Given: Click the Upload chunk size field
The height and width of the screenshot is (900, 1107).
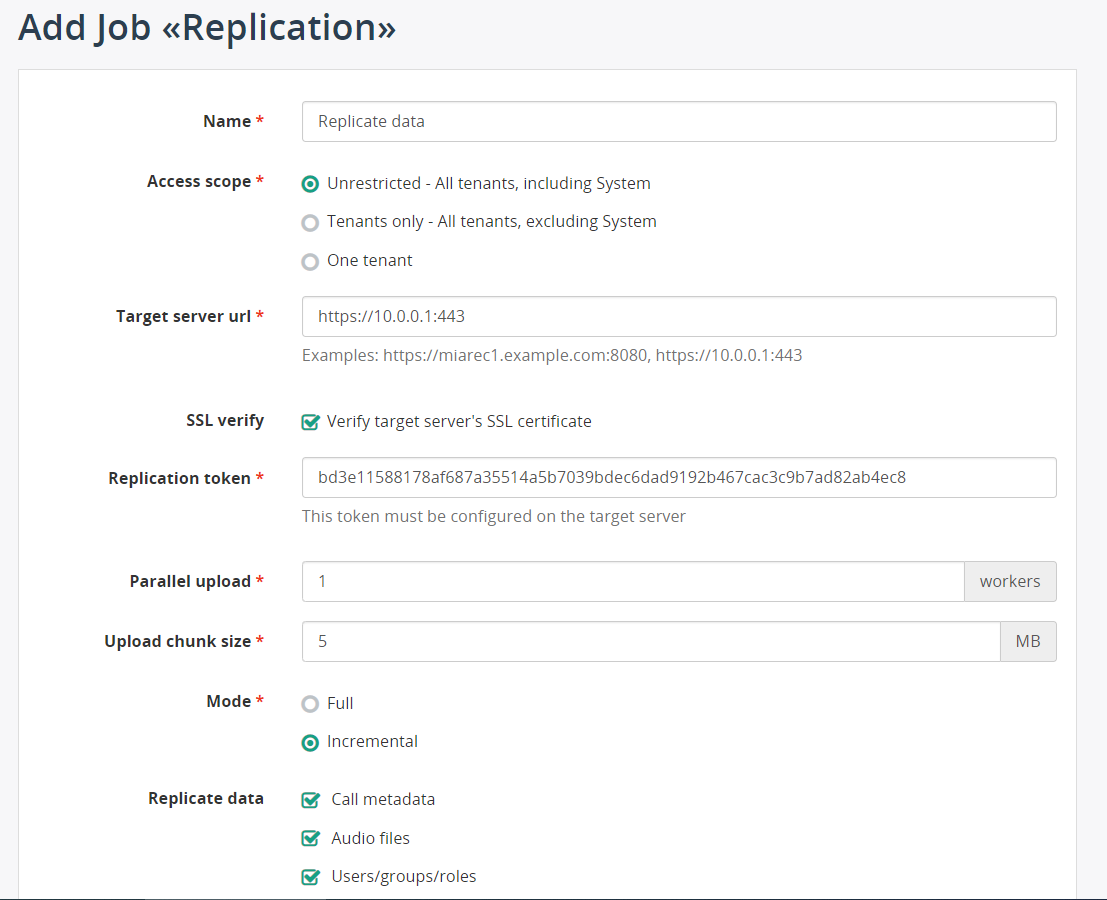Looking at the screenshot, I should pyautogui.click(x=651, y=642).
